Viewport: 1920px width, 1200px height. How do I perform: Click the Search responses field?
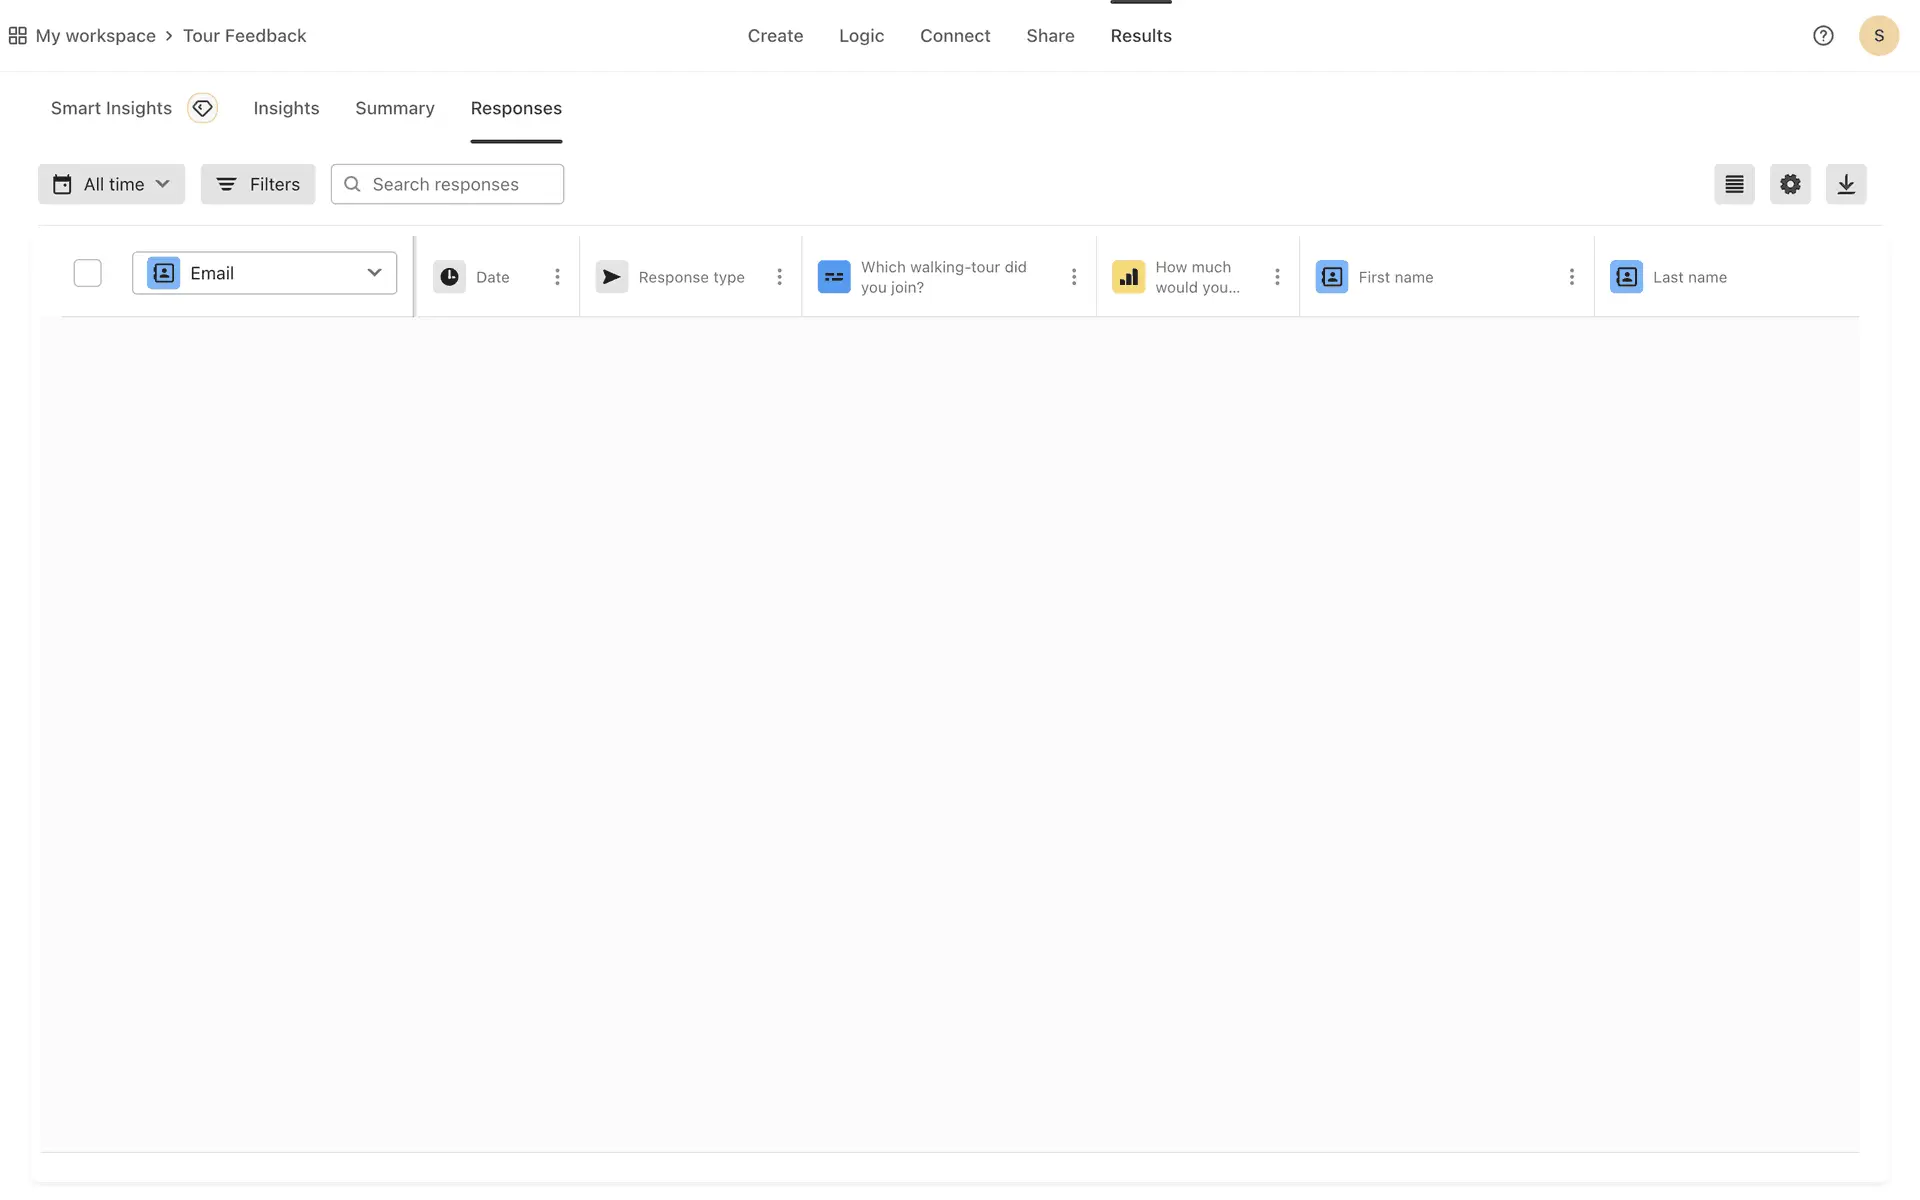[x=447, y=184]
